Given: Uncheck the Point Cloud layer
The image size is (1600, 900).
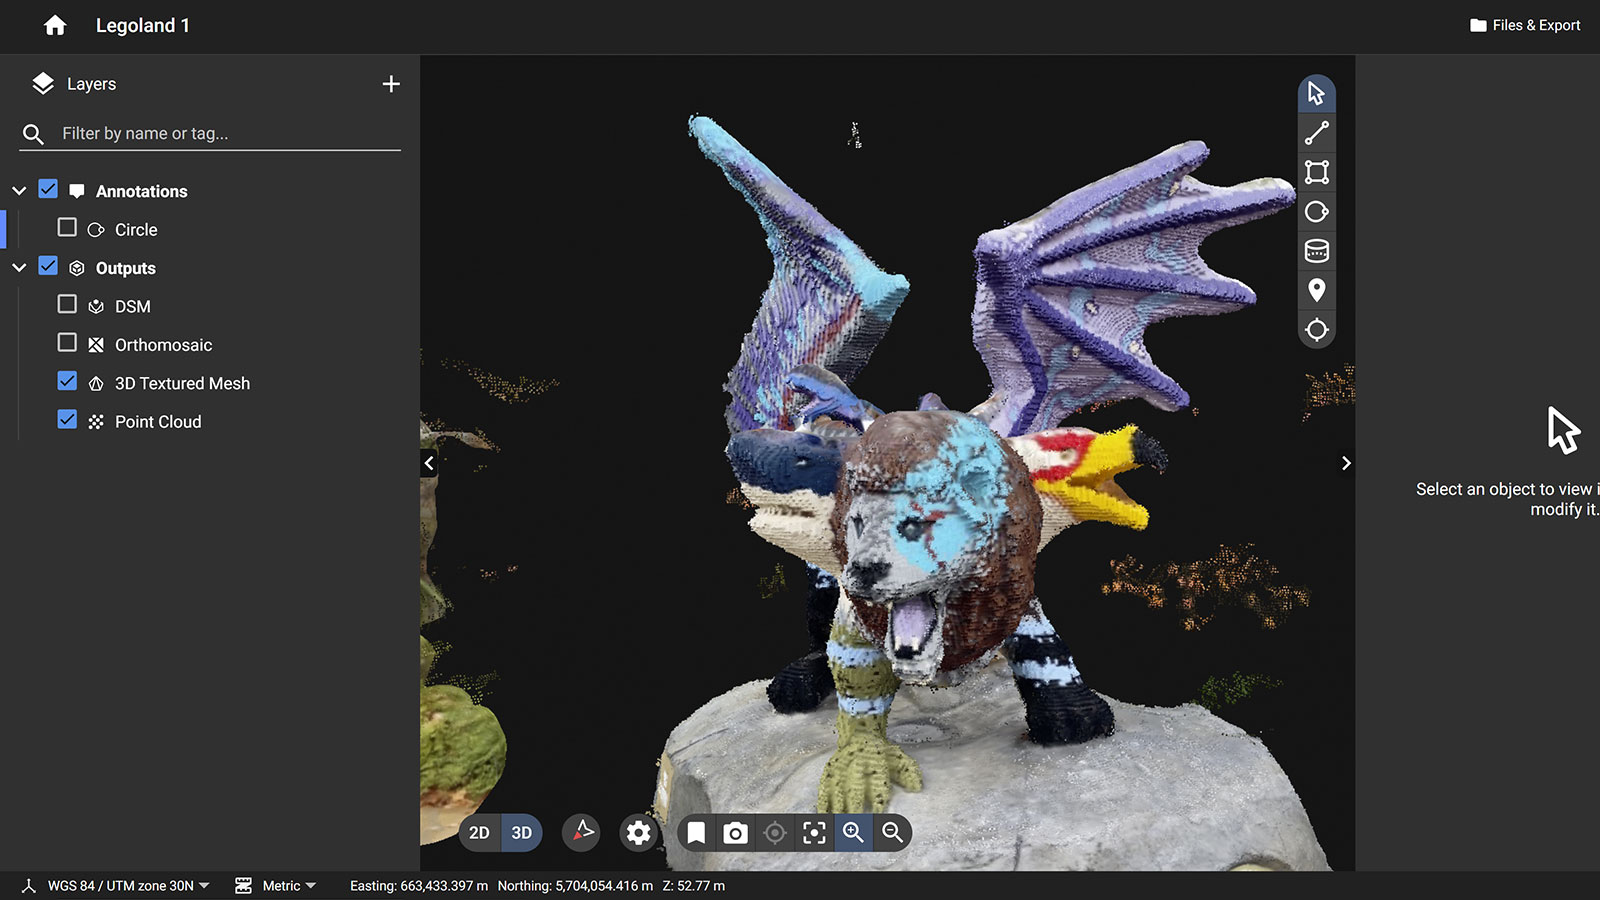Looking at the screenshot, I should click(67, 420).
